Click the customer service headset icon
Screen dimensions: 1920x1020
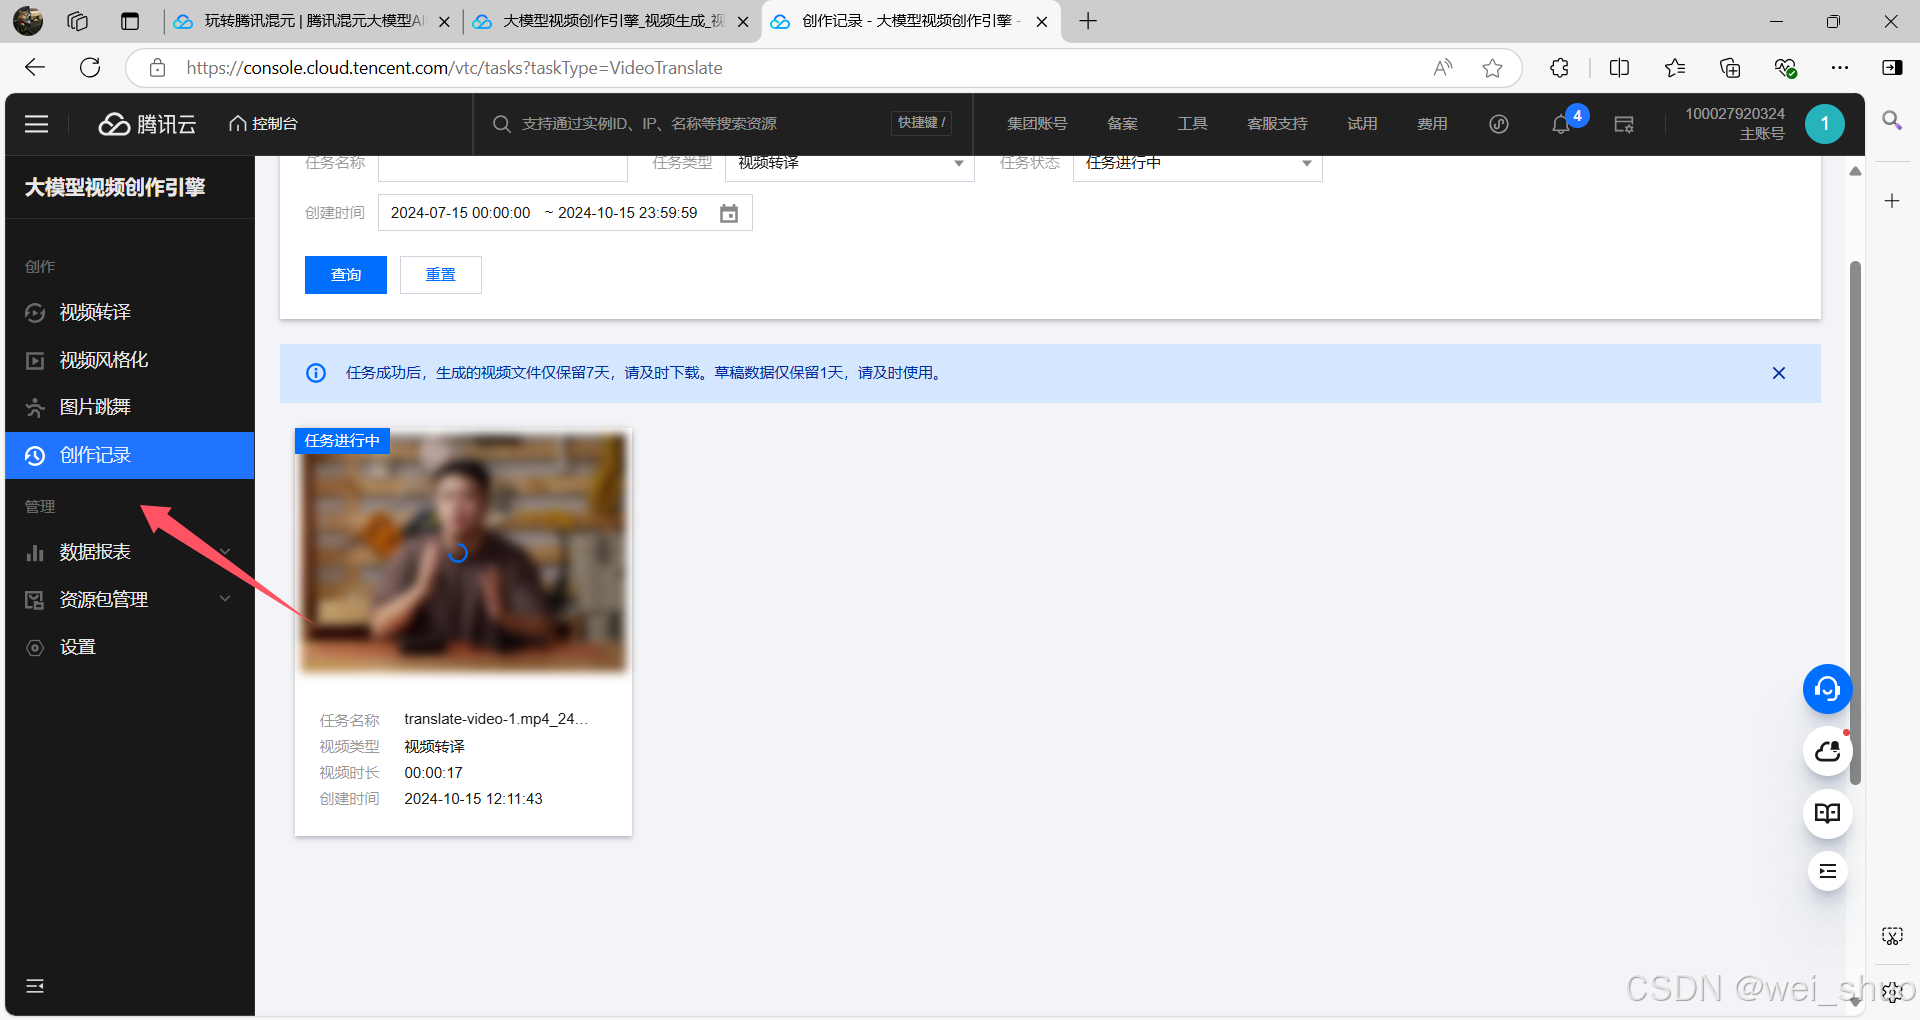[1827, 689]
